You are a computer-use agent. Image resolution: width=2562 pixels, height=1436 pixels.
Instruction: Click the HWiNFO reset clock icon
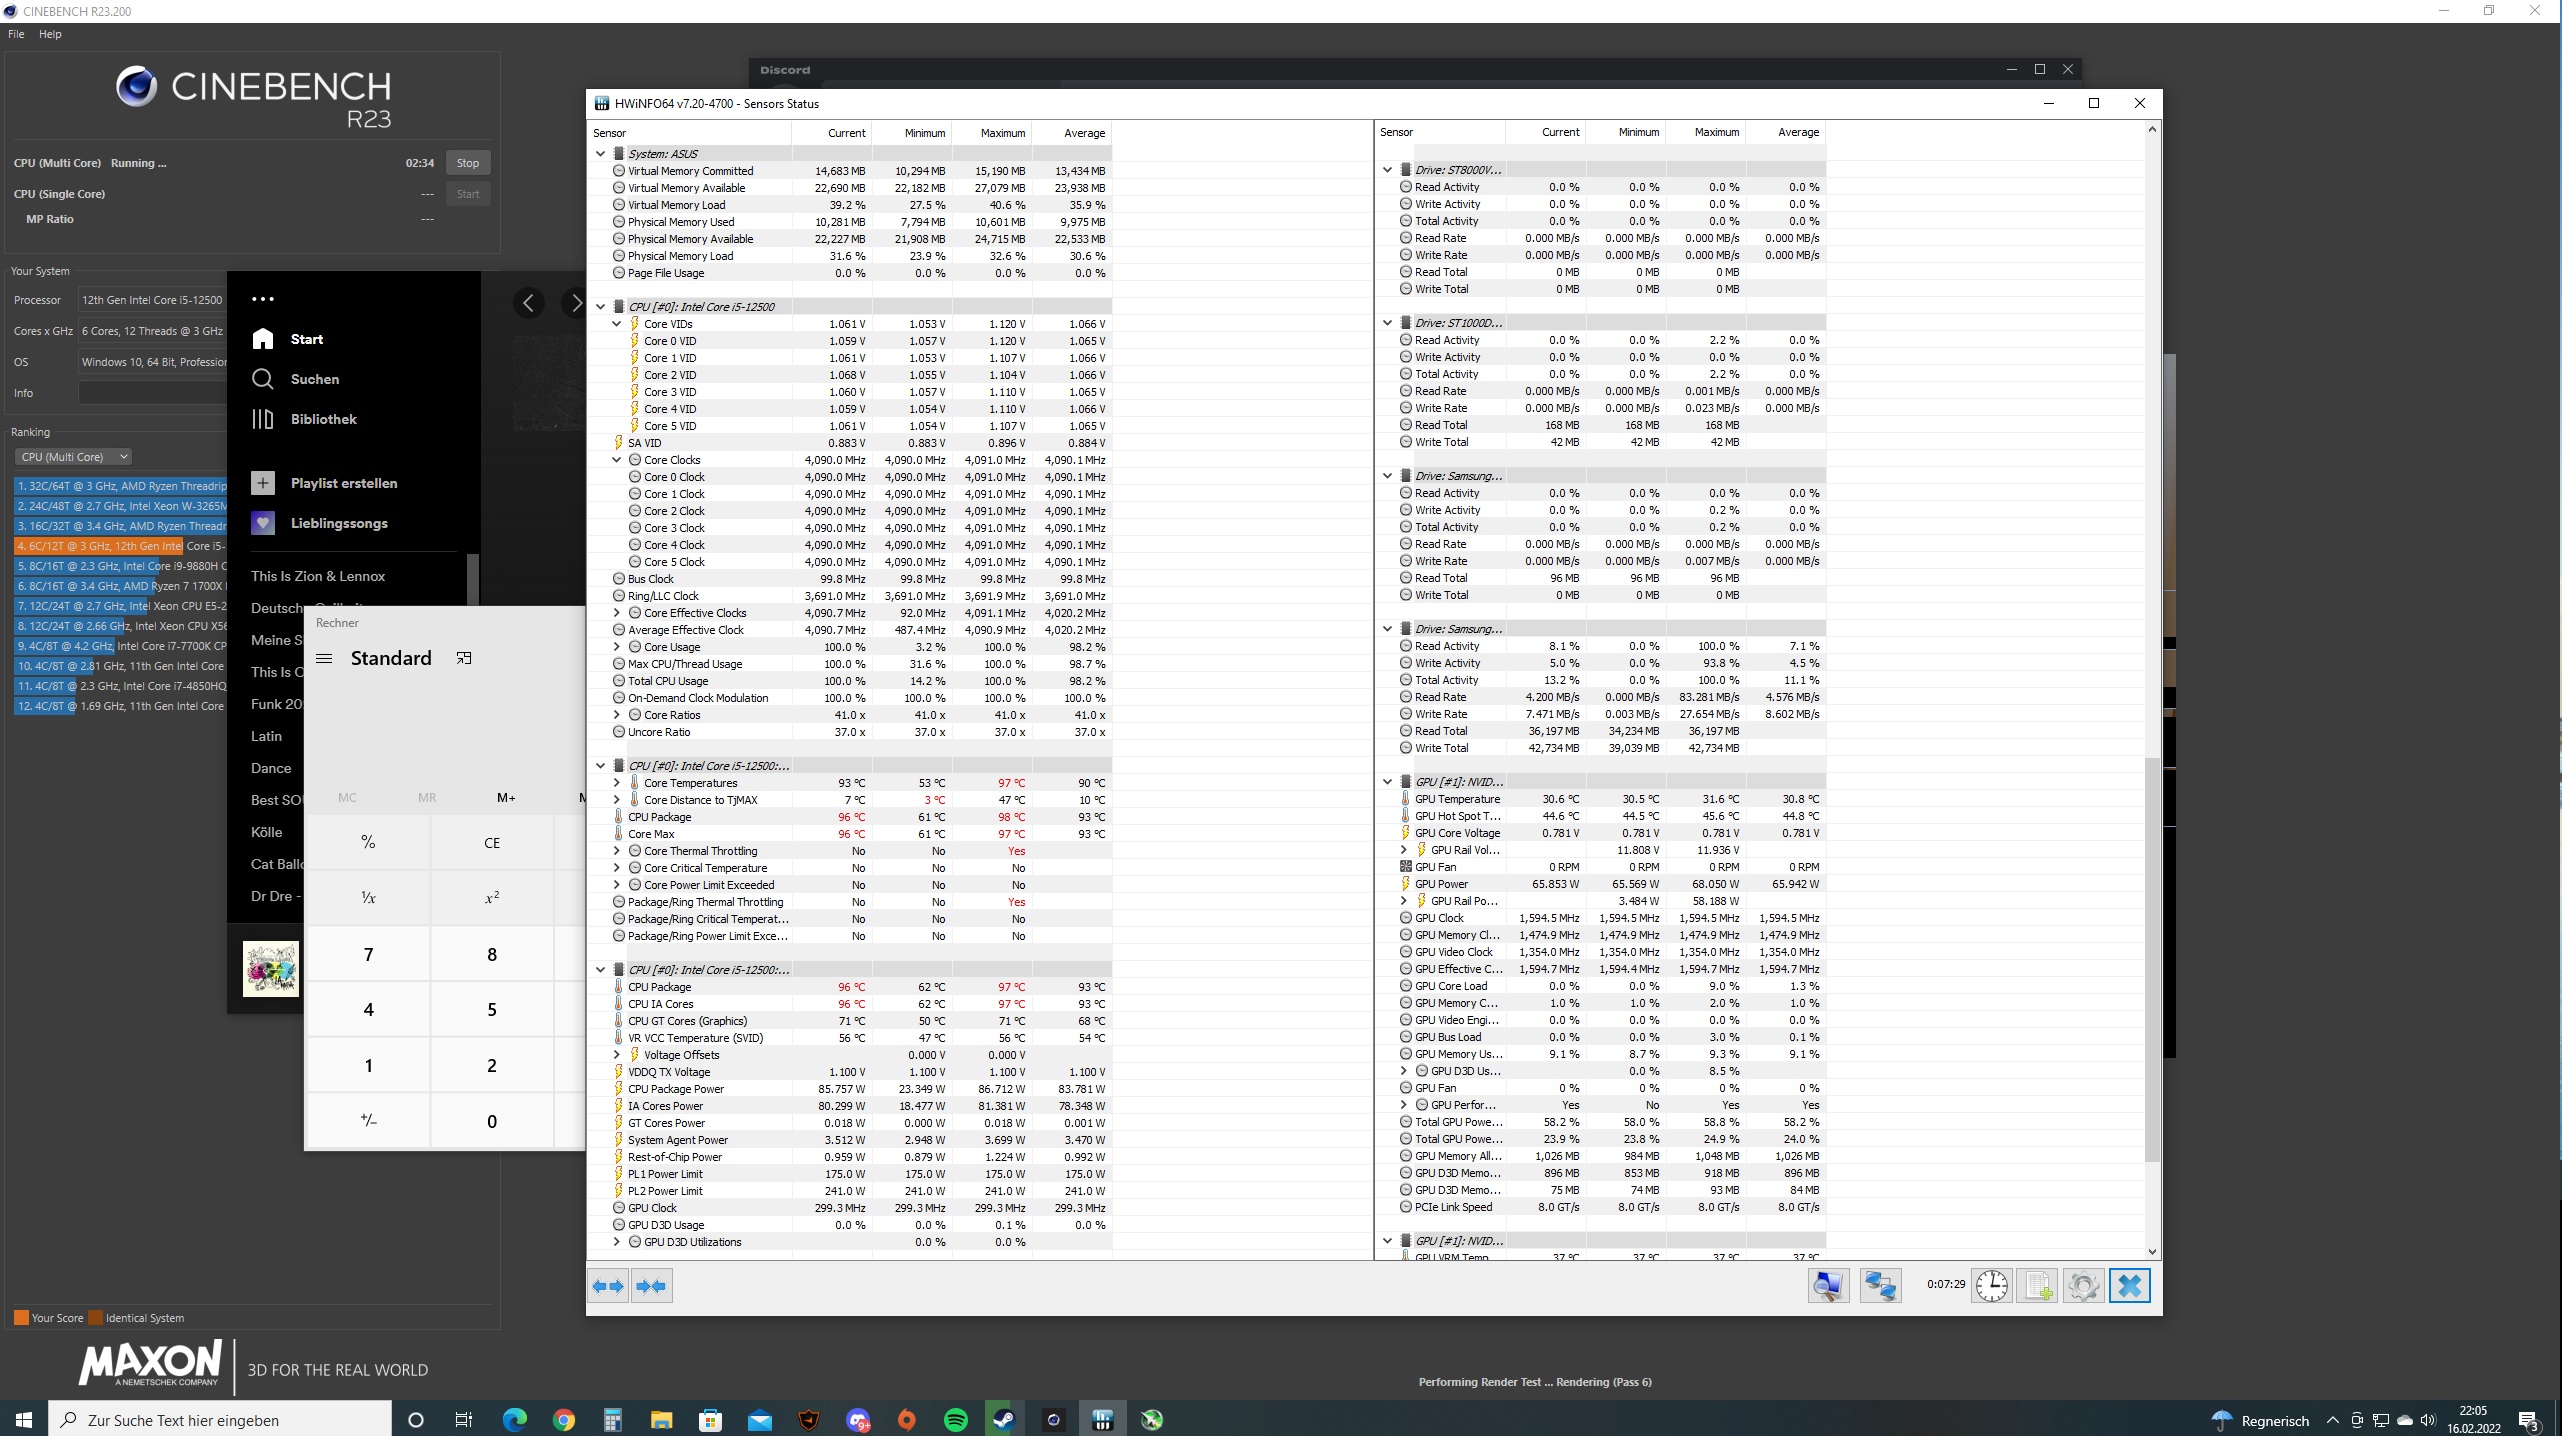[x=1991, y=1286]
